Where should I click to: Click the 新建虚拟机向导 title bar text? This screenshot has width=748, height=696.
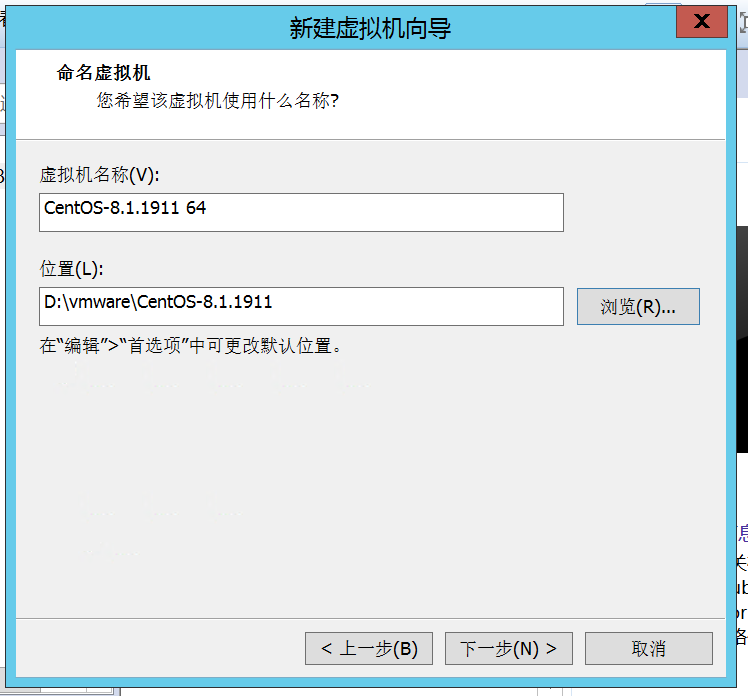tap(370, 28)
